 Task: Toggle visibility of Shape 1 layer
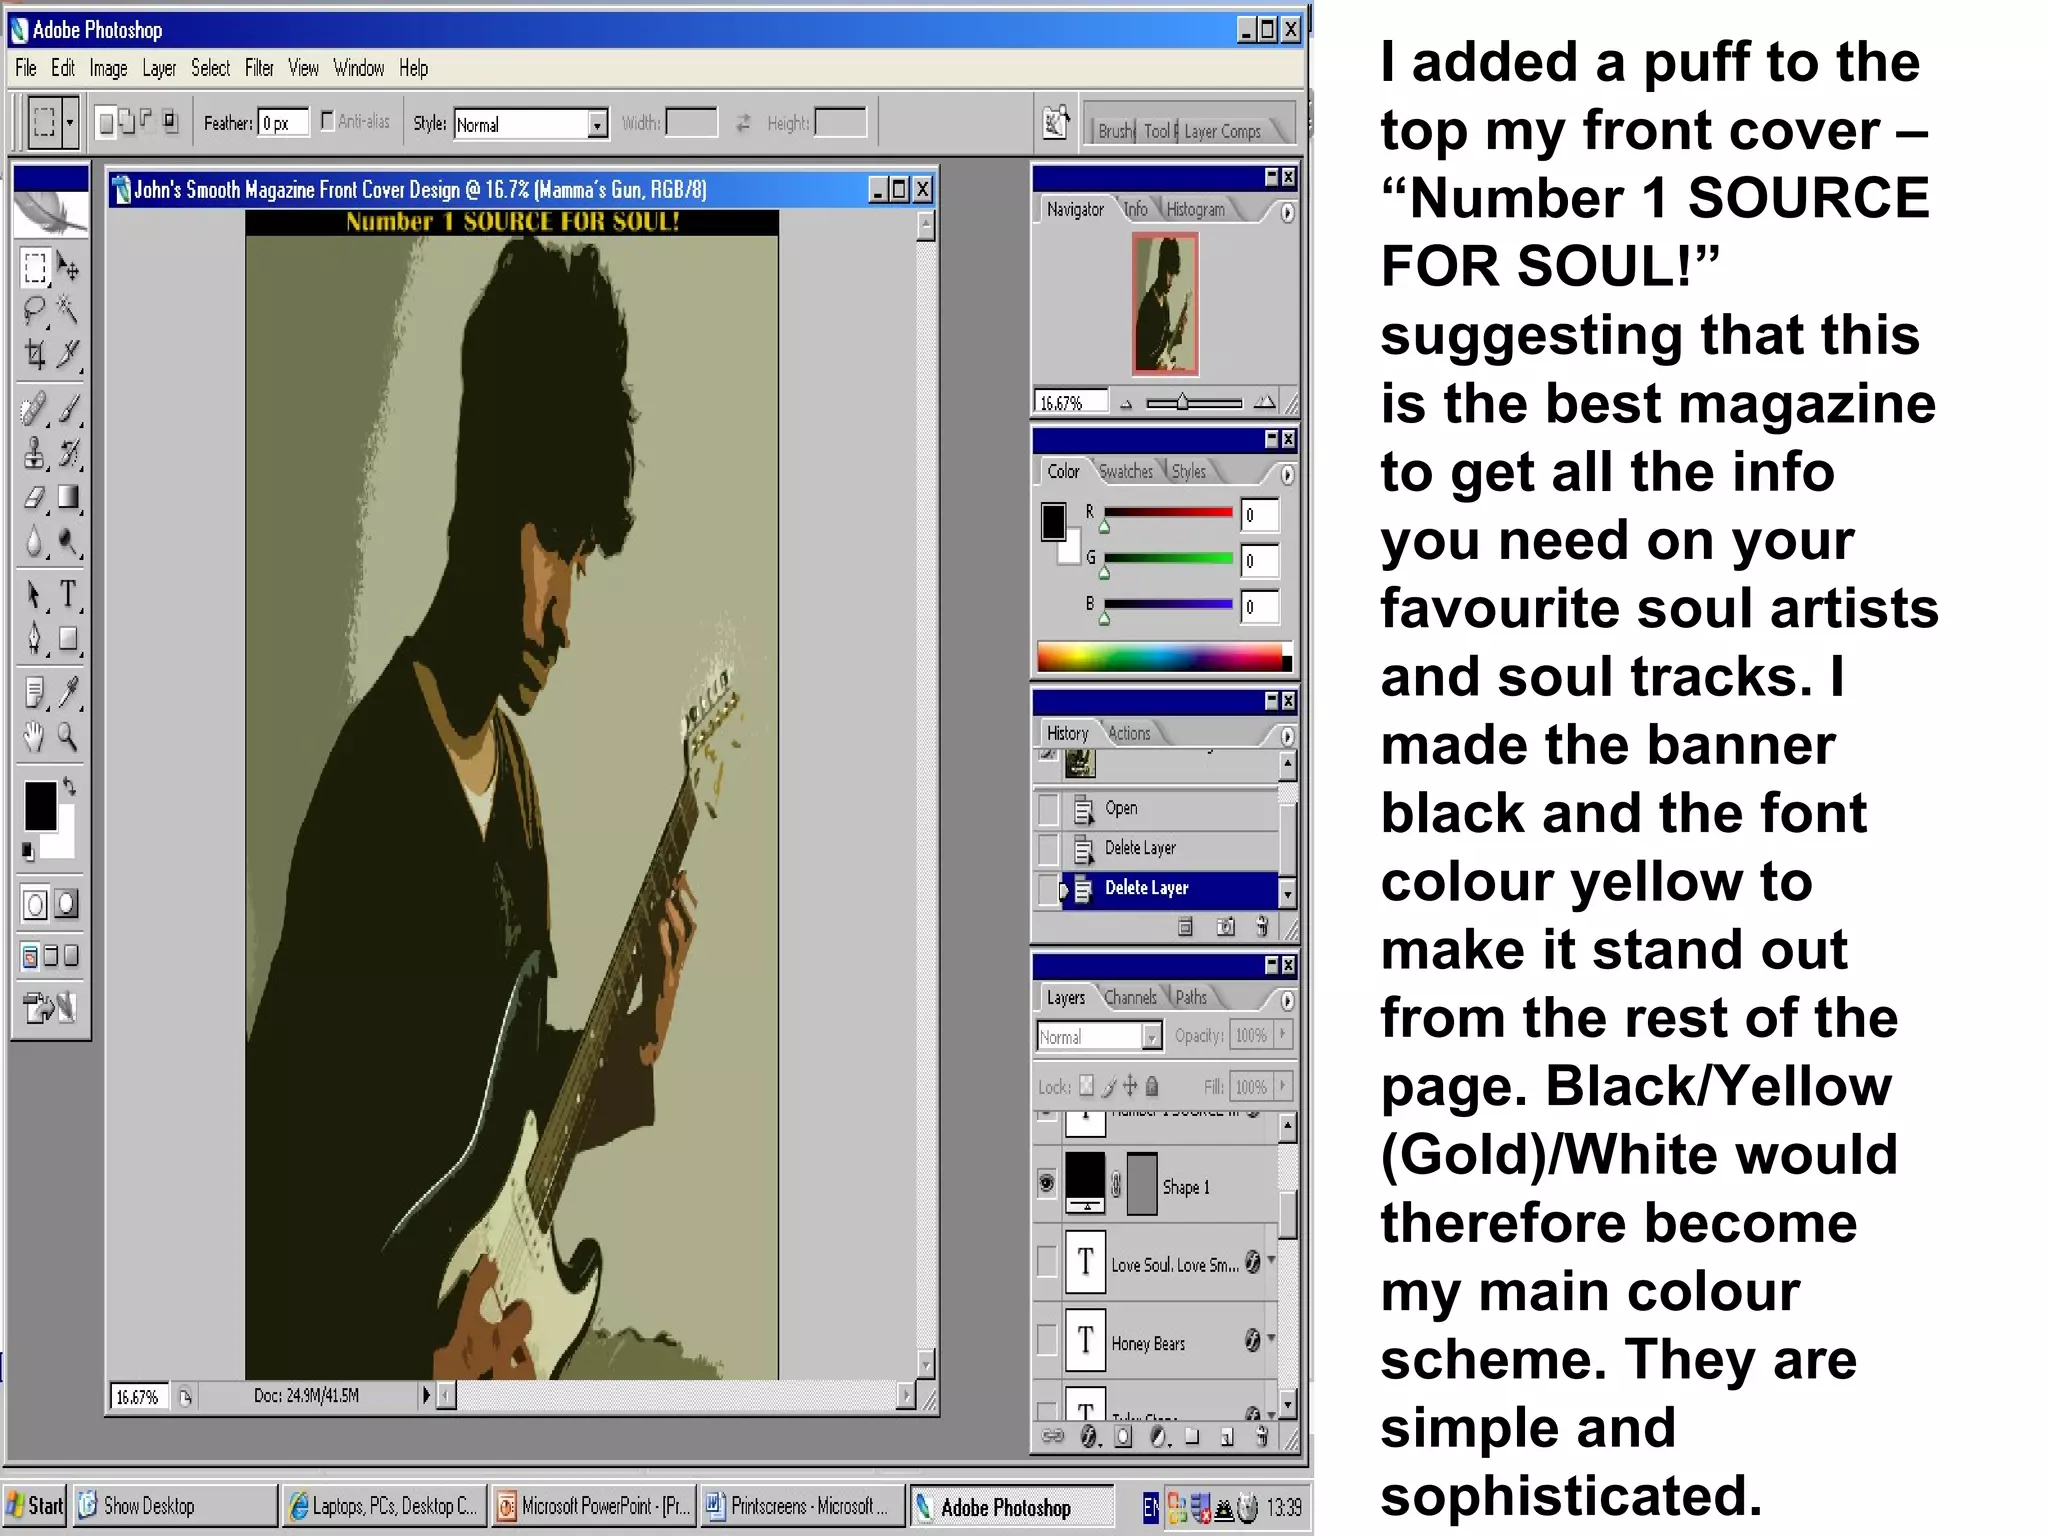(1047, 1184)
